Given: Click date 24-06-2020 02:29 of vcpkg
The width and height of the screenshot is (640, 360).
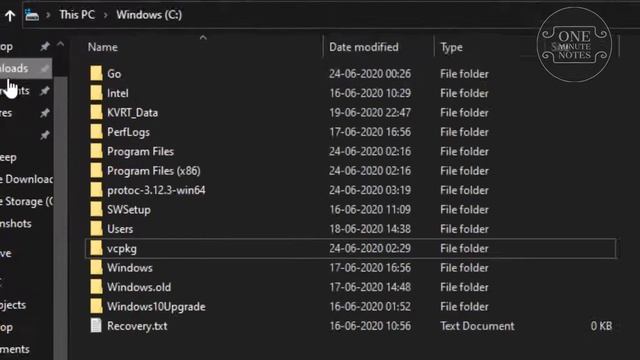Looking at the screenshot, I should (x=370, y=249).
